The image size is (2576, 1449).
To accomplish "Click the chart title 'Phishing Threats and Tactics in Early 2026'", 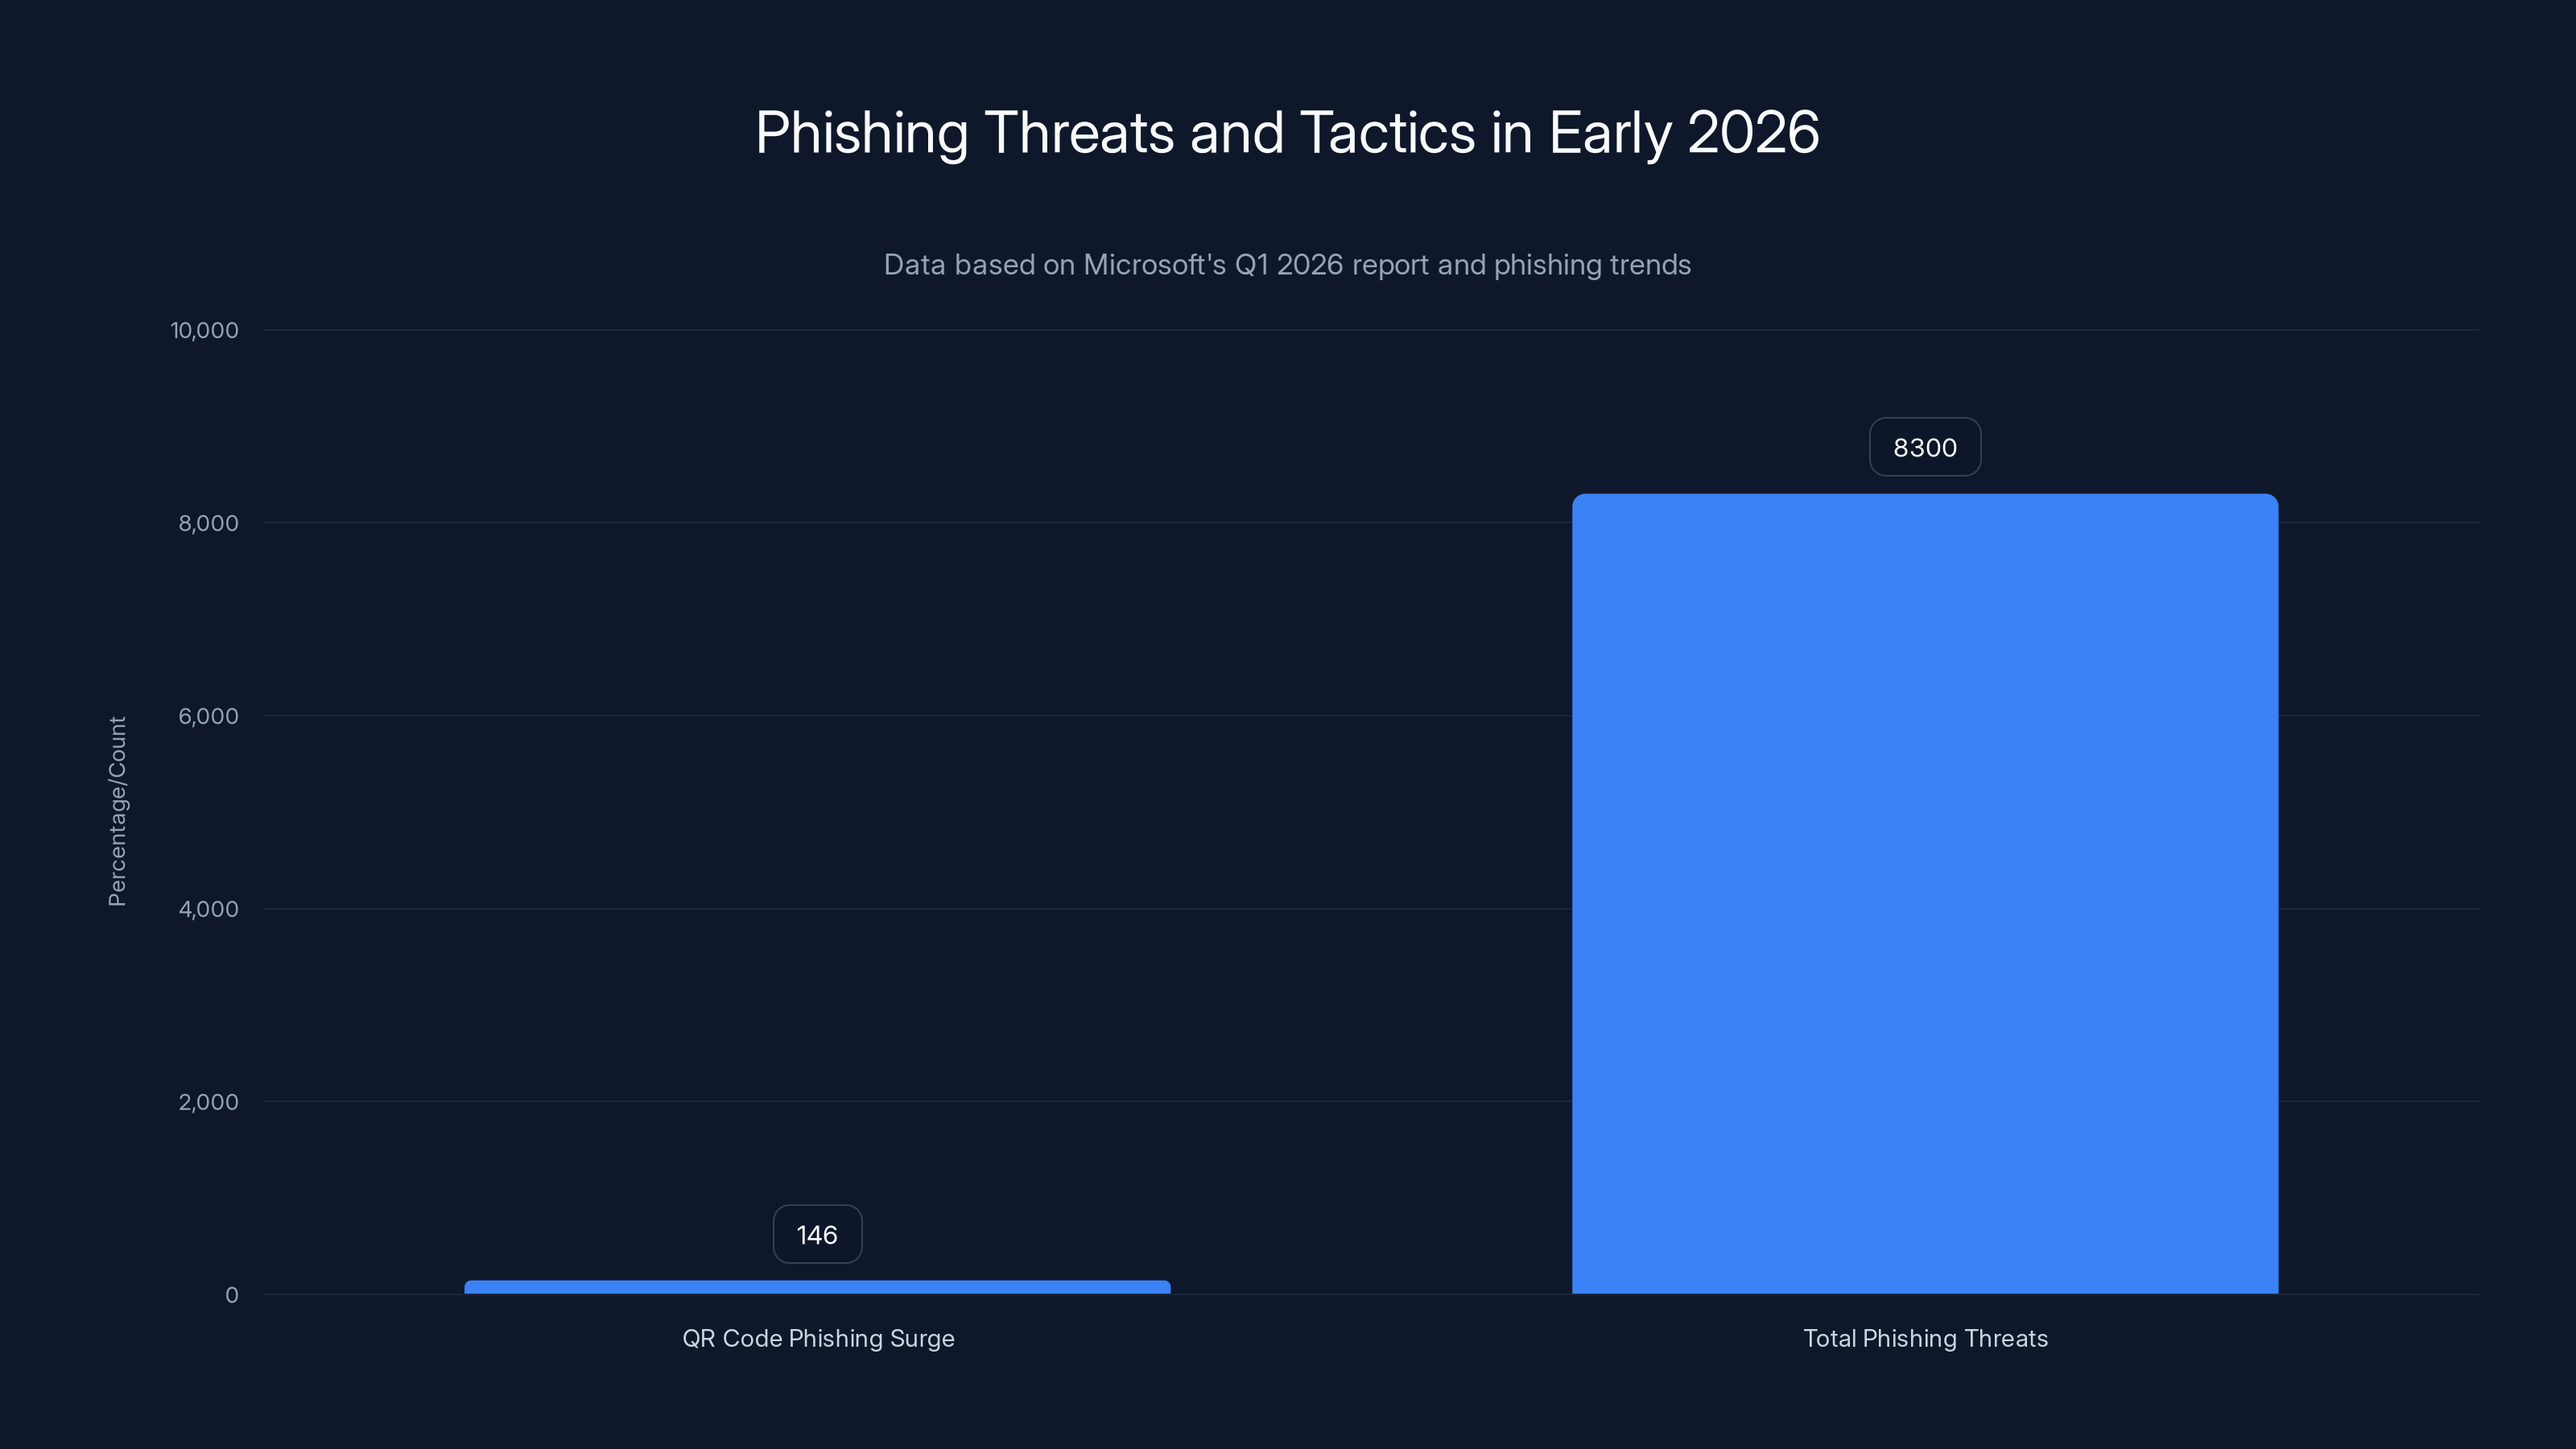I will coord(1287,133).
